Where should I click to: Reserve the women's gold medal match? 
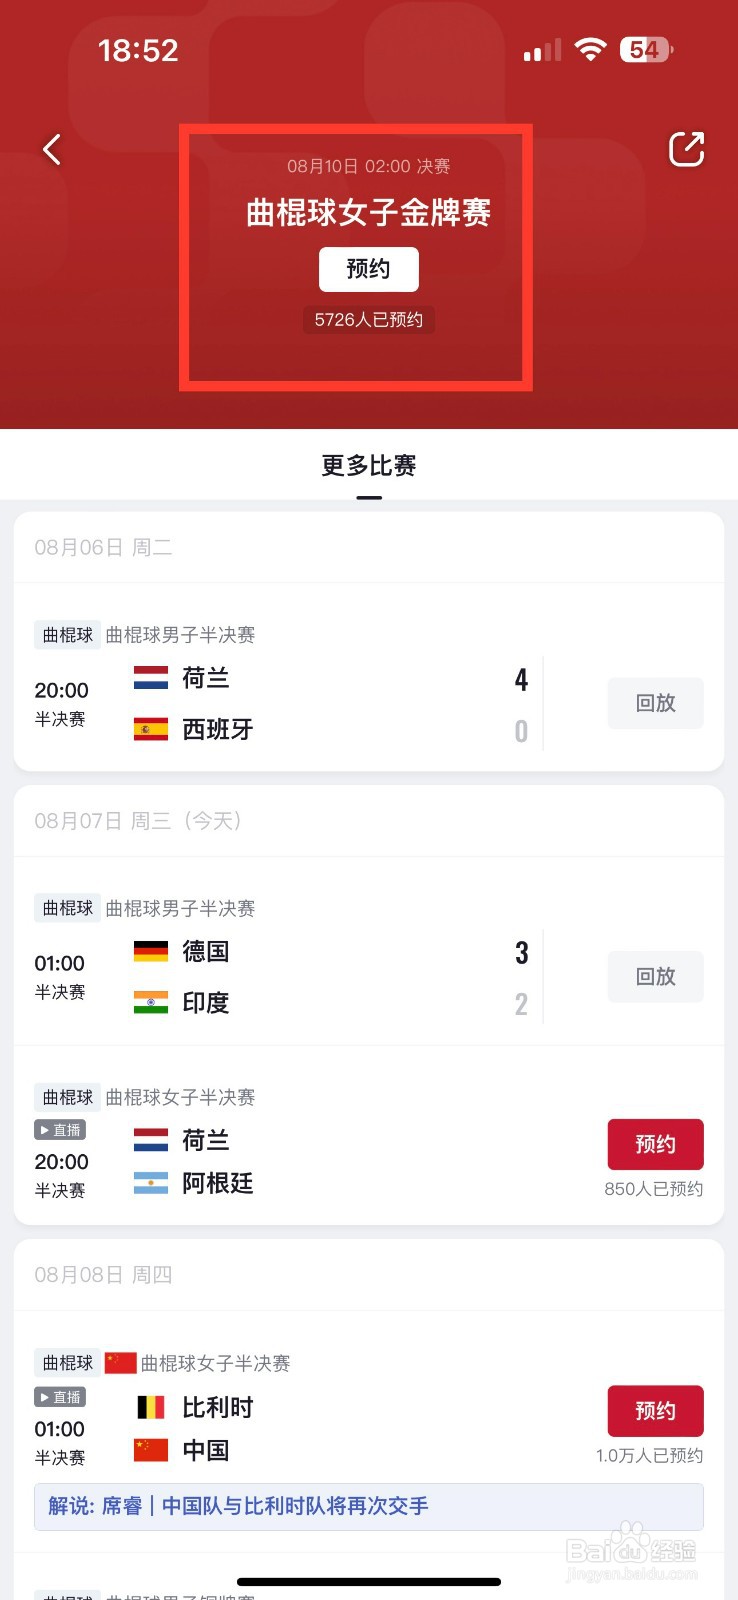click(x=368, y=269)
